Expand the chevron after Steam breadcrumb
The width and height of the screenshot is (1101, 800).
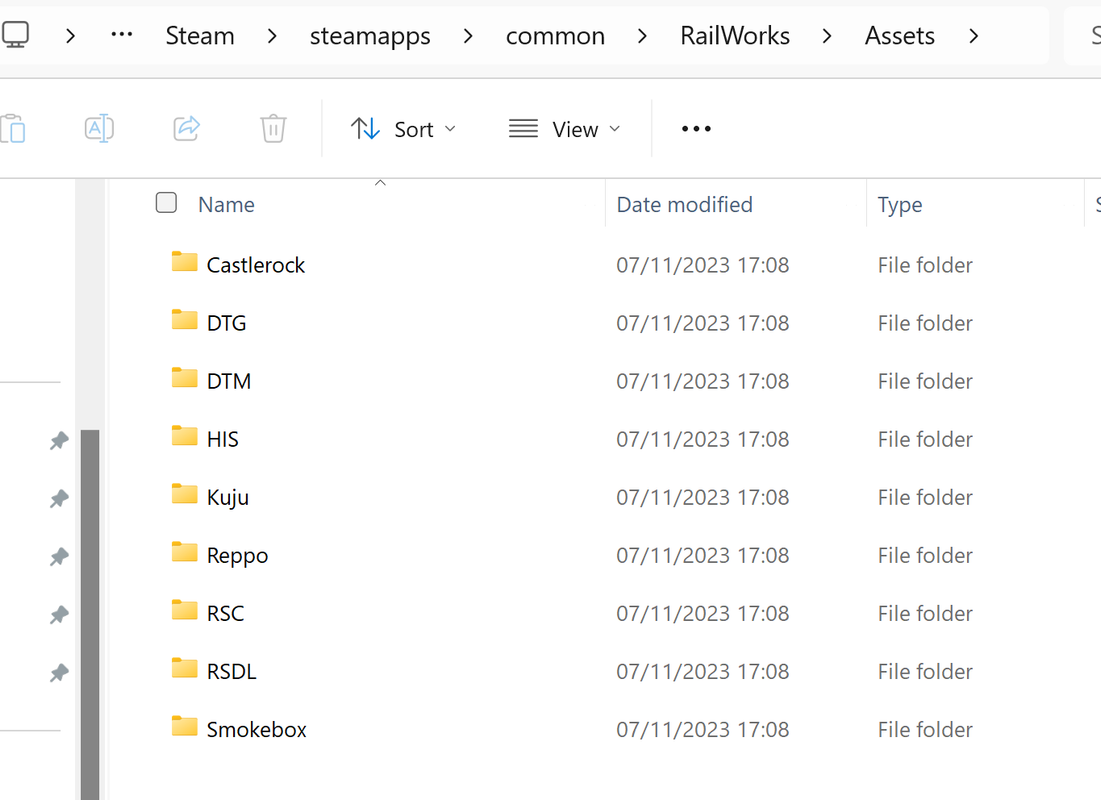tap(272, 35)
